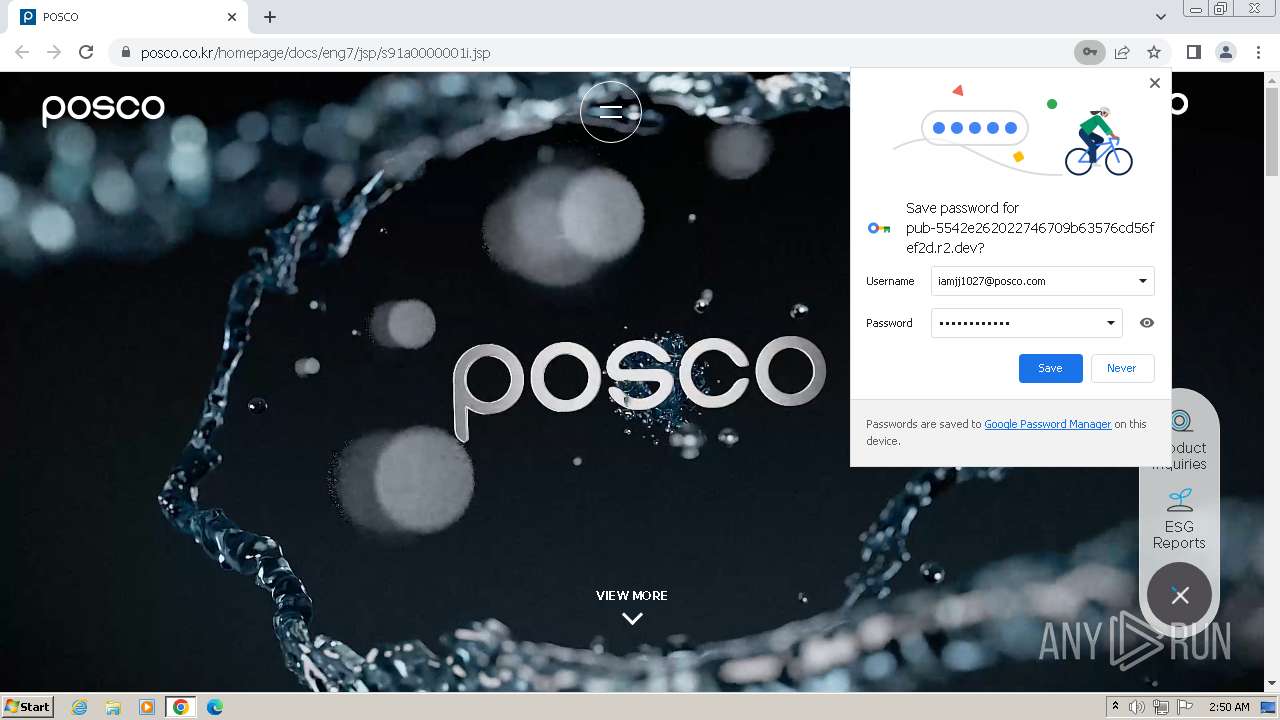1280x720 pixels.
Task: Click the taskbar clock 2:50 AM
Action: click(x=1229, y=707)
